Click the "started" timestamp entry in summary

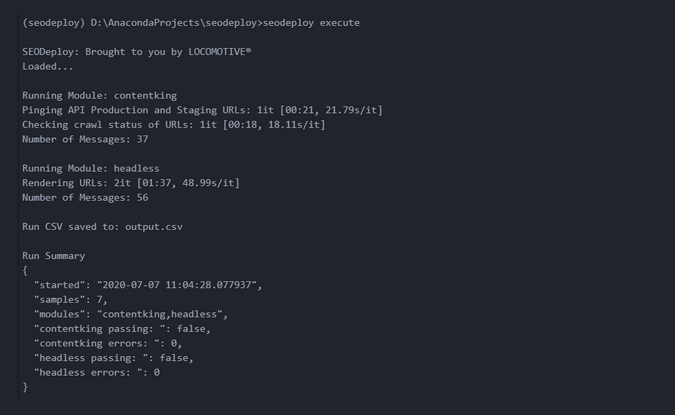click(x=147, y=285)
